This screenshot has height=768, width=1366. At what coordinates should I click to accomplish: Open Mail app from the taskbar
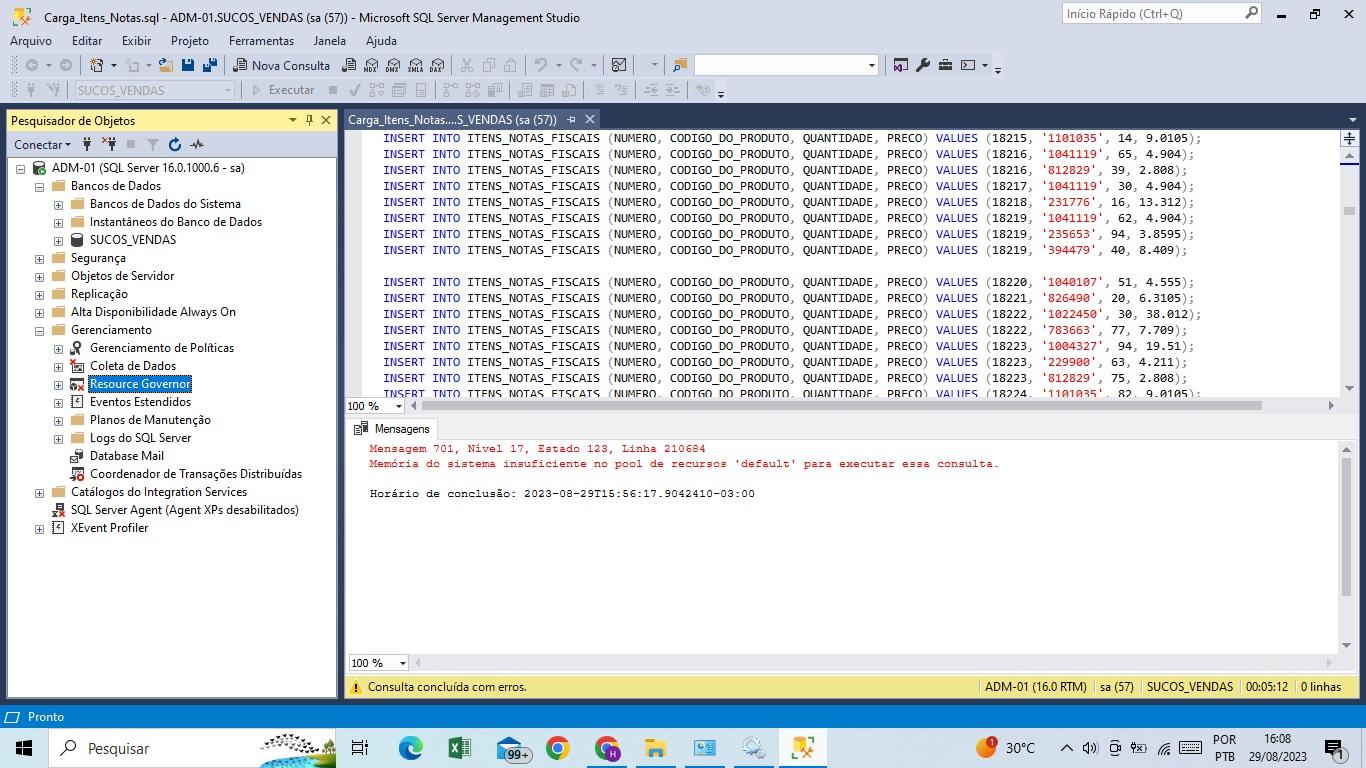pyautogui.click(x=512, y=748)
